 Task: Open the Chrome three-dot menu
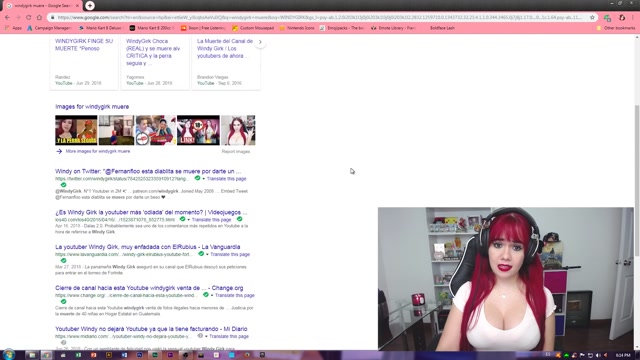coord(633,18)
